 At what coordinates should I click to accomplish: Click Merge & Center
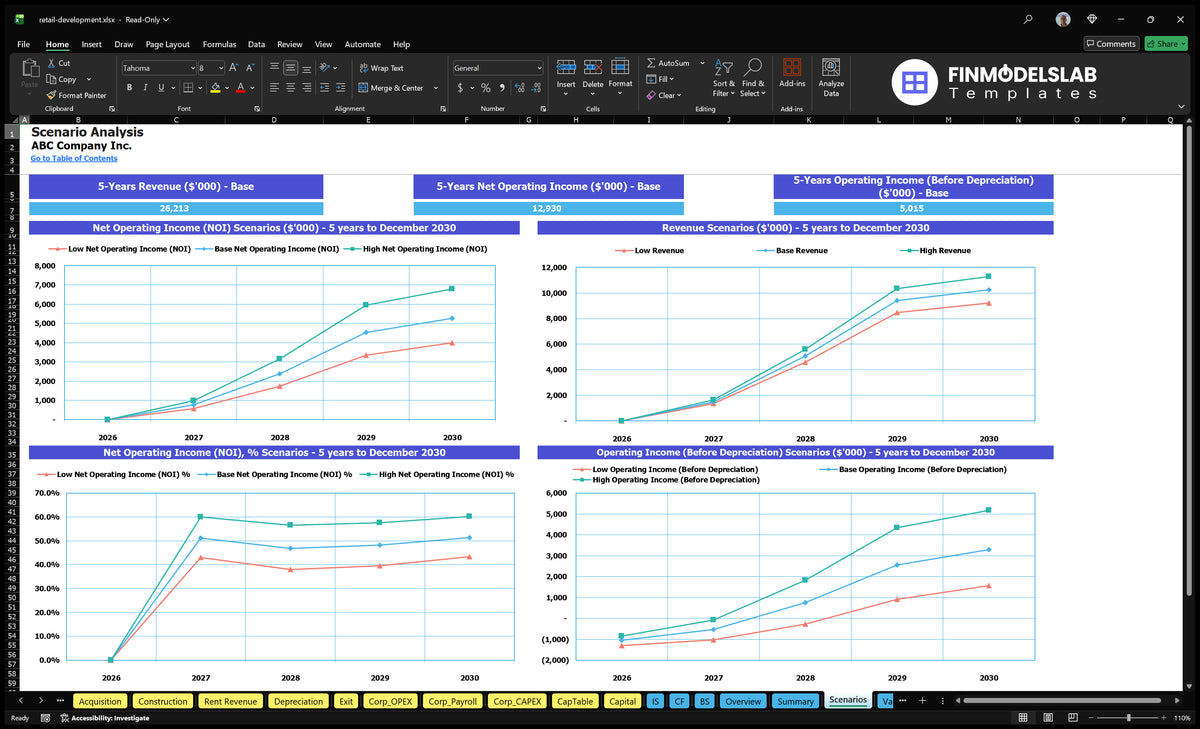tap(391, 88)
